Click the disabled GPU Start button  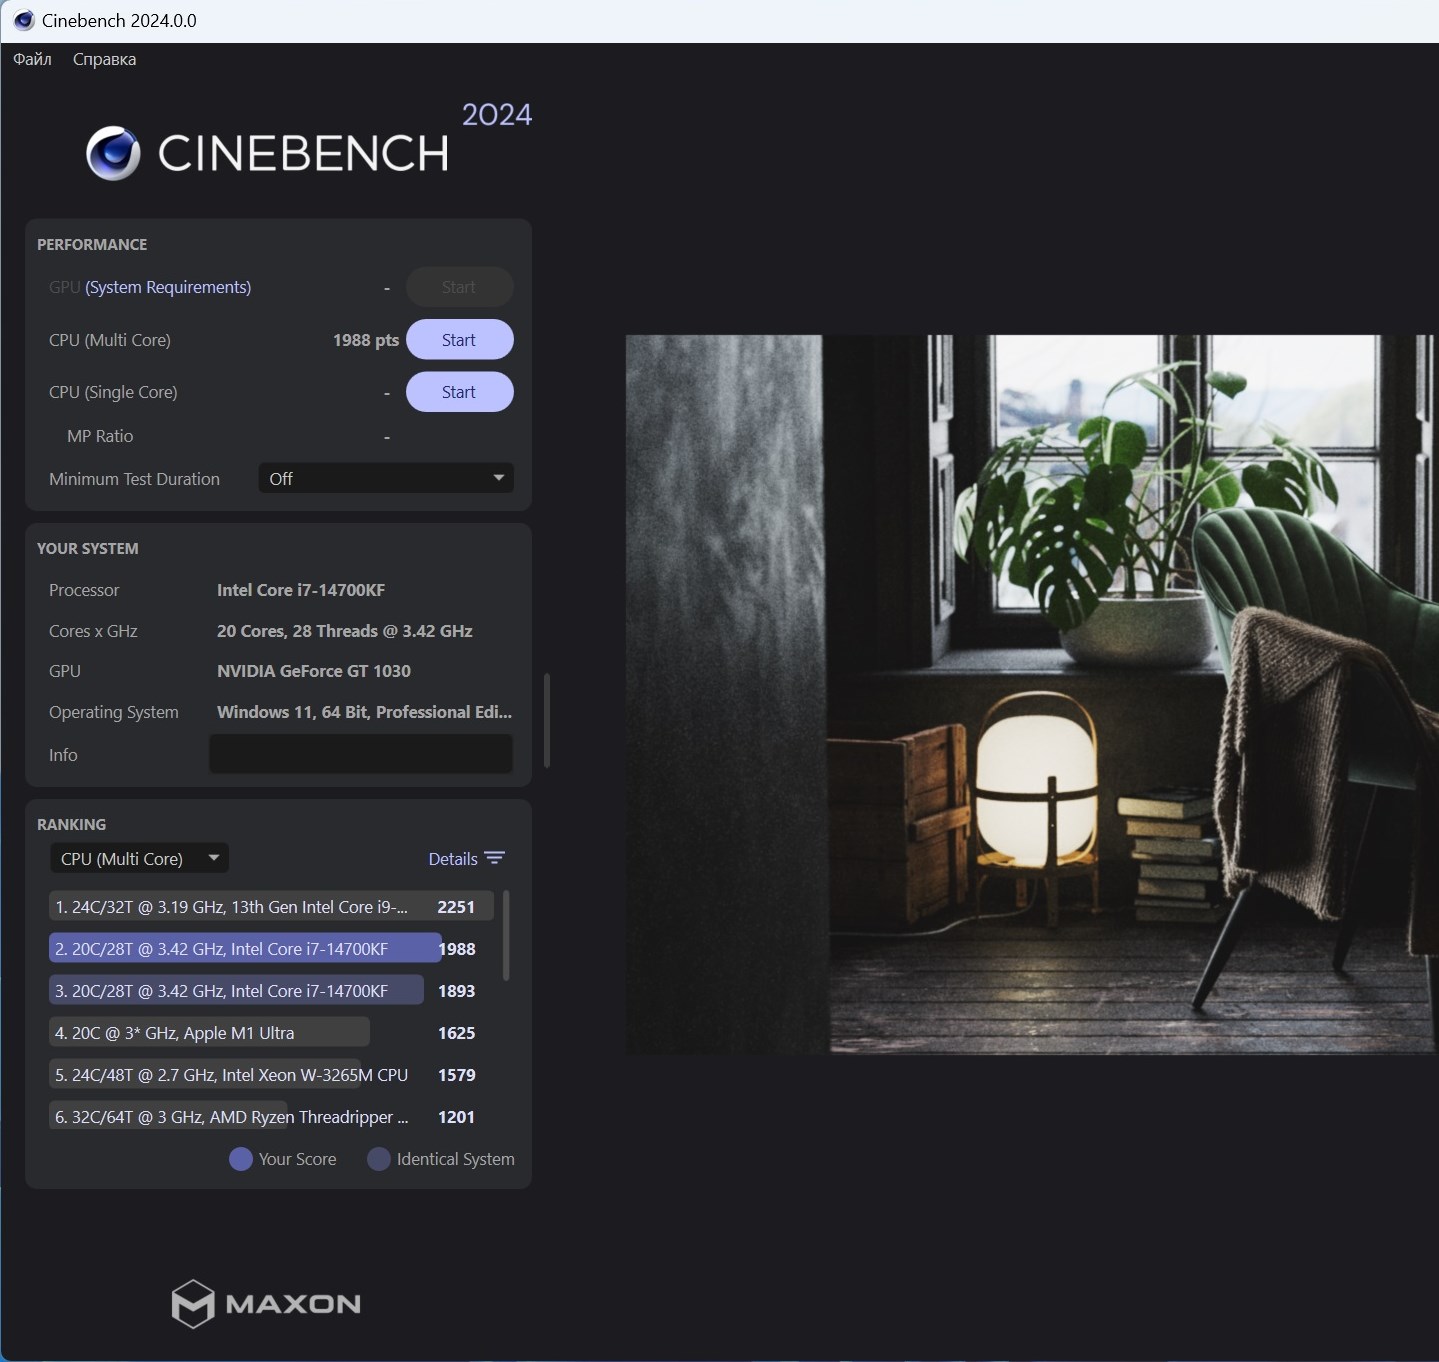click(x=459, y=287)
